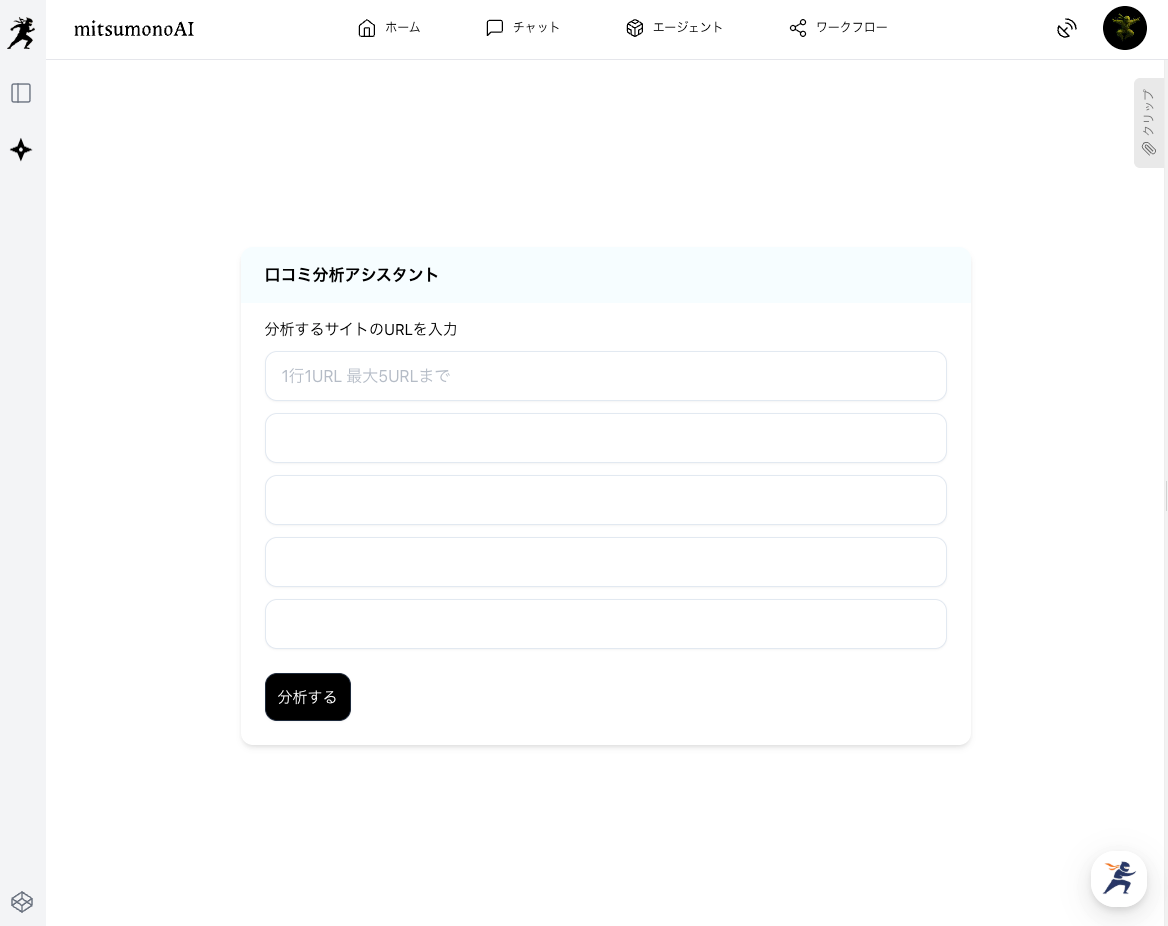1168x926 pixels.
Task: Click the mitsumonoAI brand name
Action: [134, 29]
